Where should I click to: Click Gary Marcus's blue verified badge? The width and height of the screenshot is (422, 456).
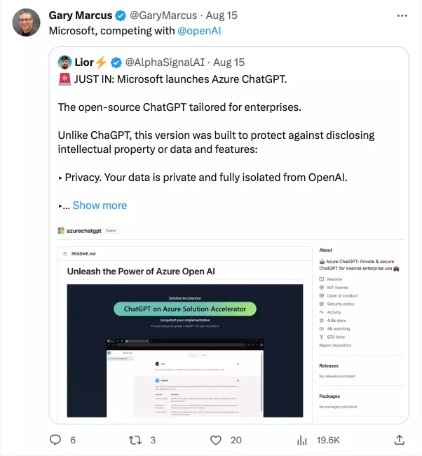[121, 15]
